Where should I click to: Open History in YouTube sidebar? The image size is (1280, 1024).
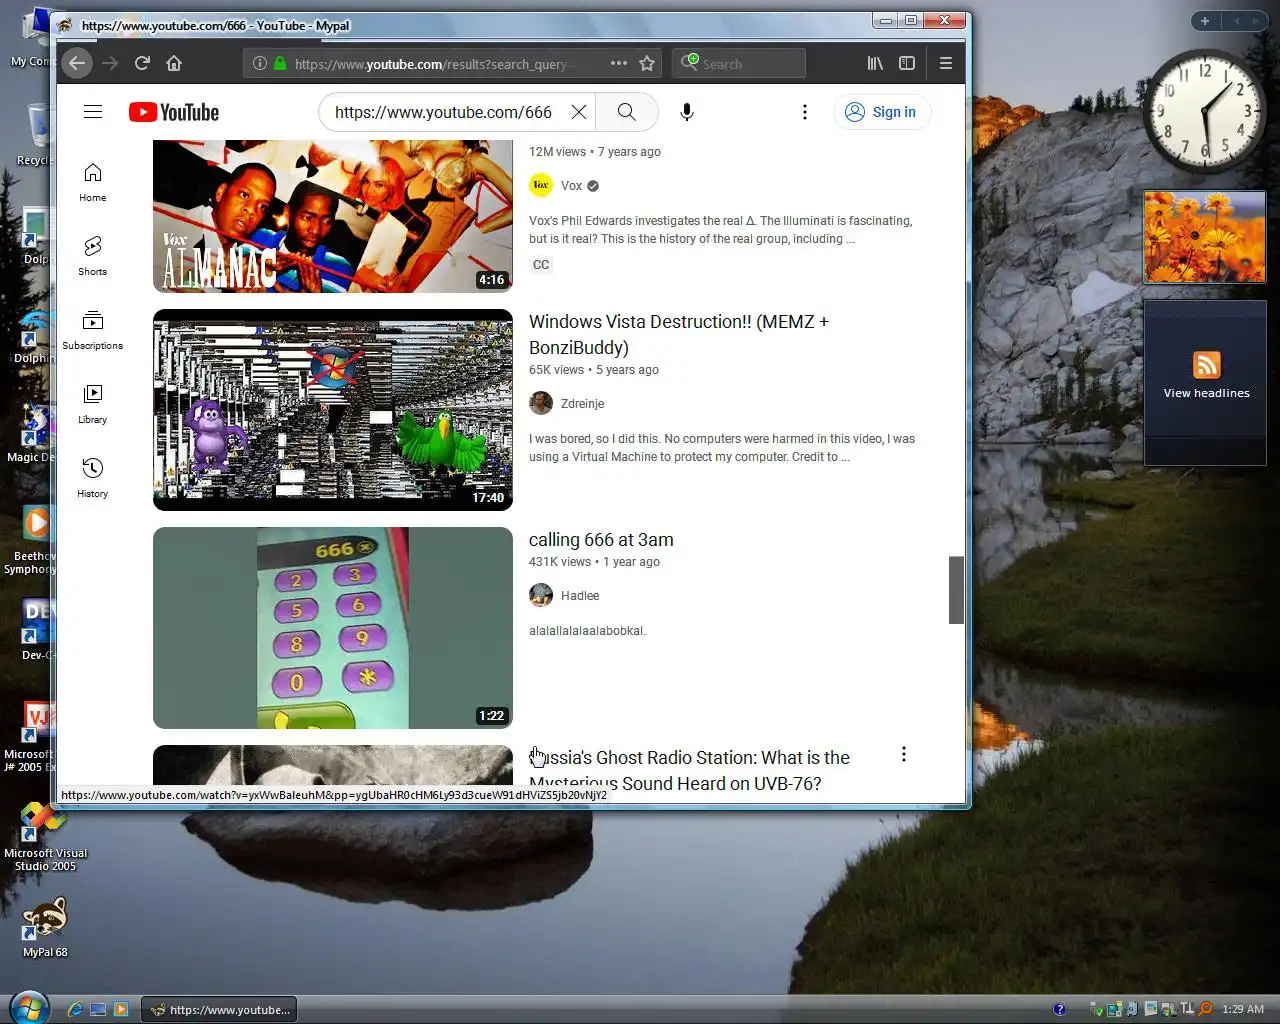coord(93,479)
